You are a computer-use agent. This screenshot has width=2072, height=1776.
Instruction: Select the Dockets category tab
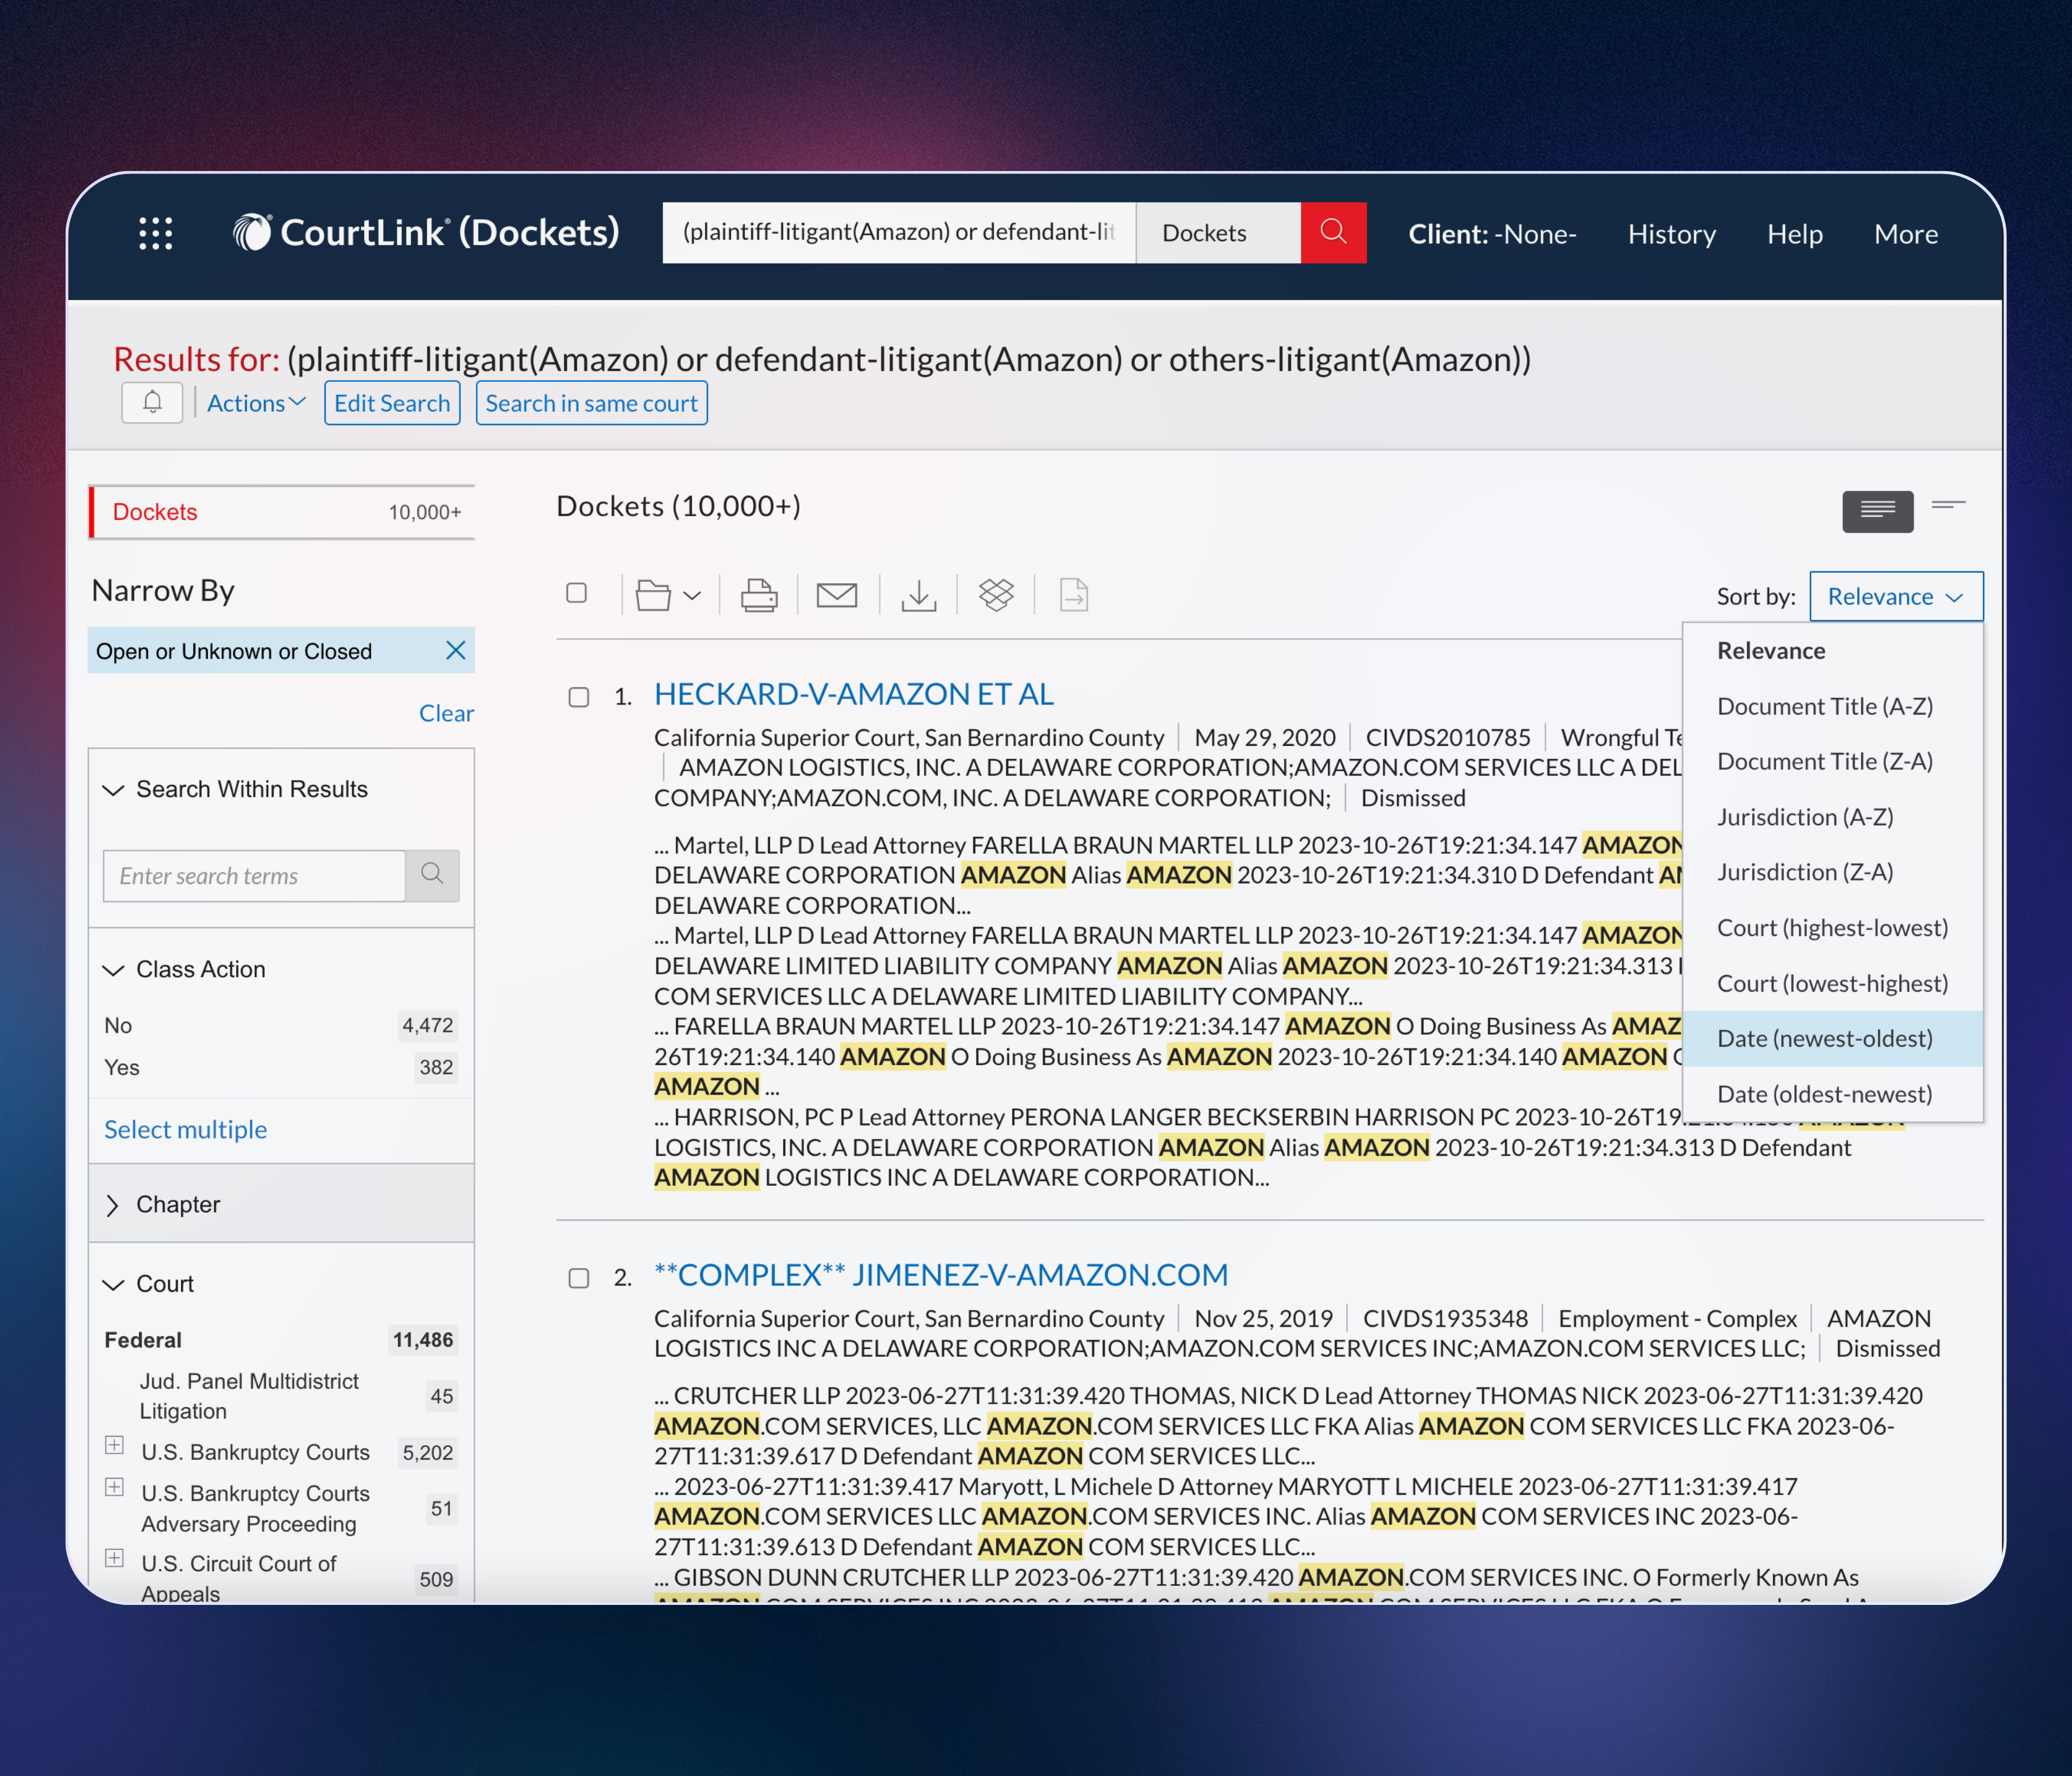pos(282,512)
